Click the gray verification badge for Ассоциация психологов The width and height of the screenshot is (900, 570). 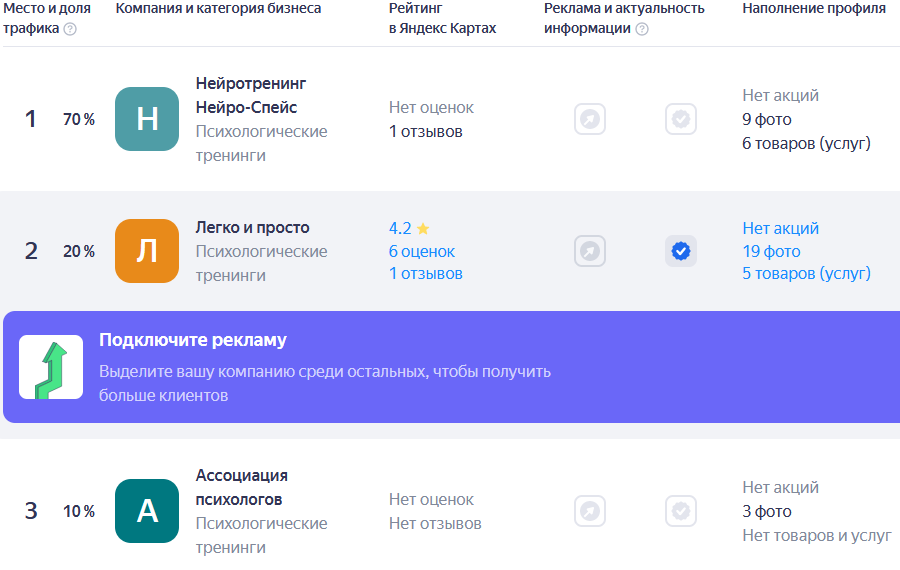point(681,511)
